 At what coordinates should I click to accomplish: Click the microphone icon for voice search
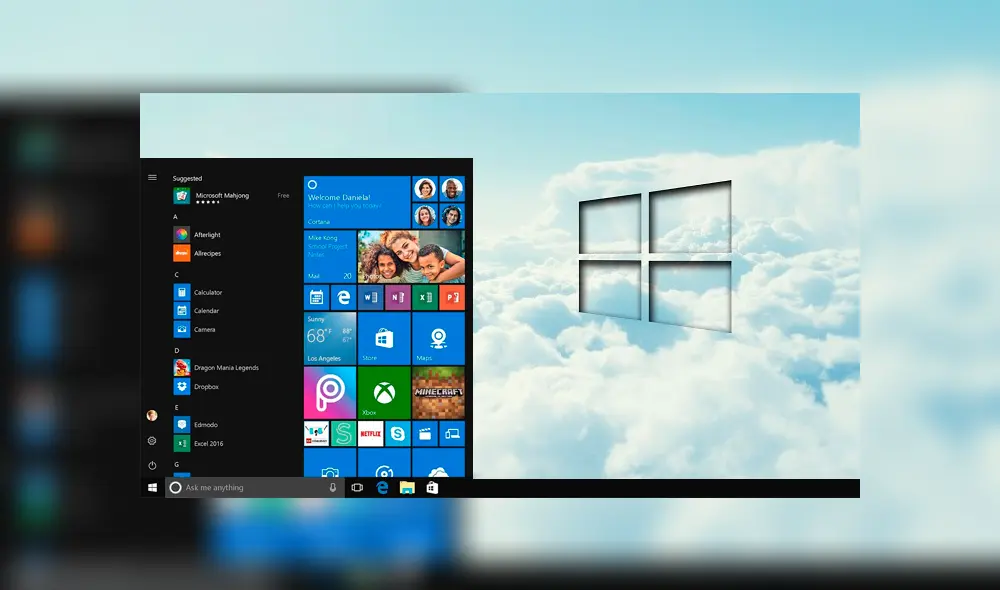(333, 487)
